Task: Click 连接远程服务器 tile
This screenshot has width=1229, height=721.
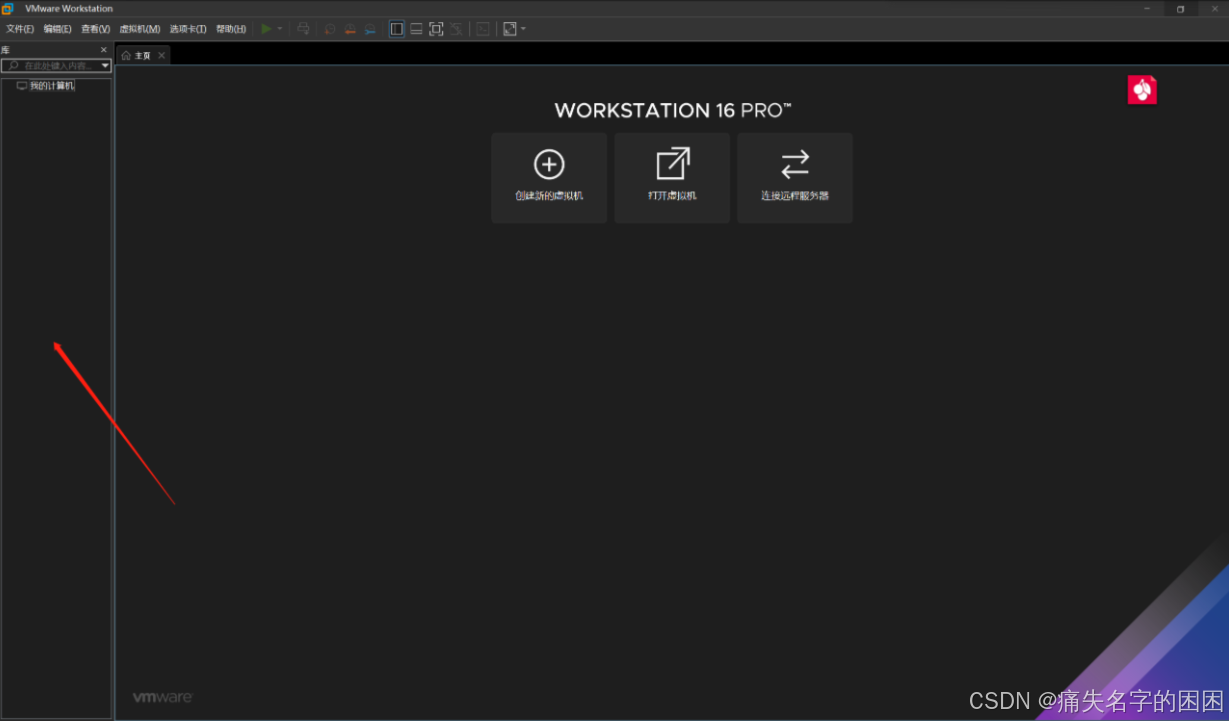Action: coord(795,178)
